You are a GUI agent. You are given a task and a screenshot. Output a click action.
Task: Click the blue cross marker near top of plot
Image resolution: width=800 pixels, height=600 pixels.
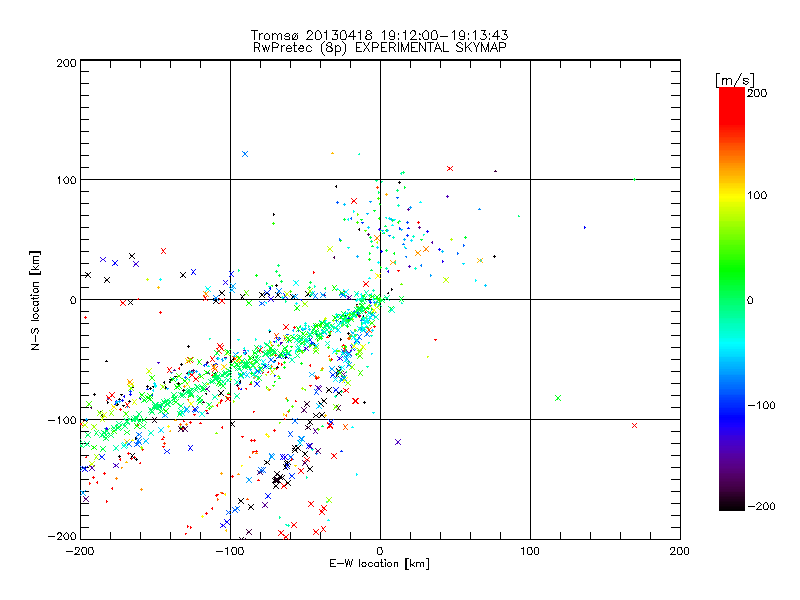tap(245, 154)
